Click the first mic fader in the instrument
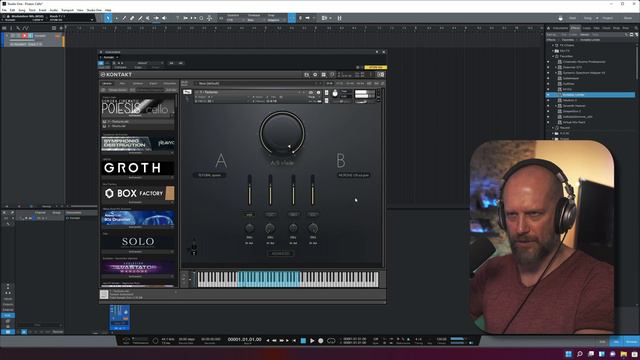 (x=249, y=190)
